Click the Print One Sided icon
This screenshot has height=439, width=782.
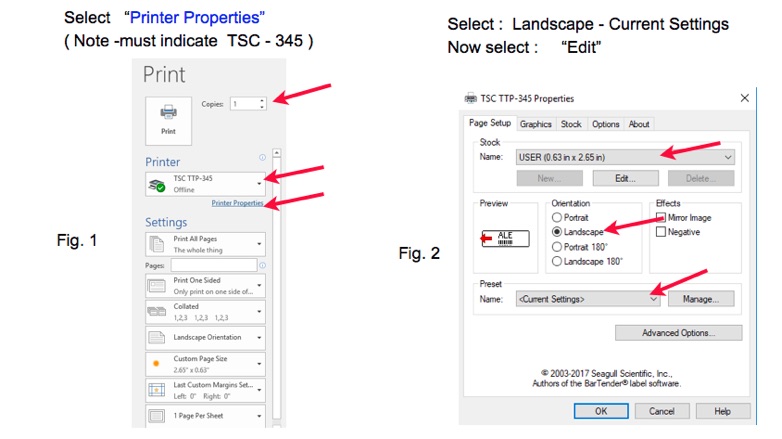point(157,286)
